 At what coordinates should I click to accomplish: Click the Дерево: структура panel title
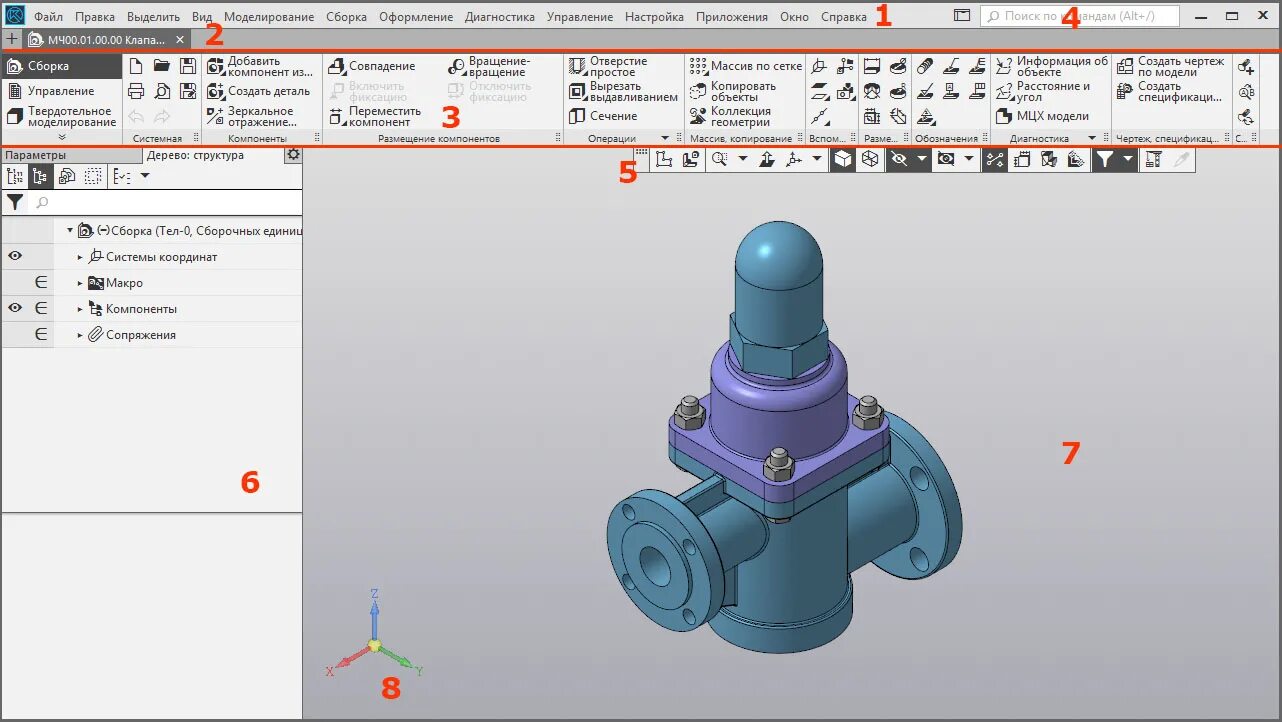pyautogui.click(x=195, y=155)
